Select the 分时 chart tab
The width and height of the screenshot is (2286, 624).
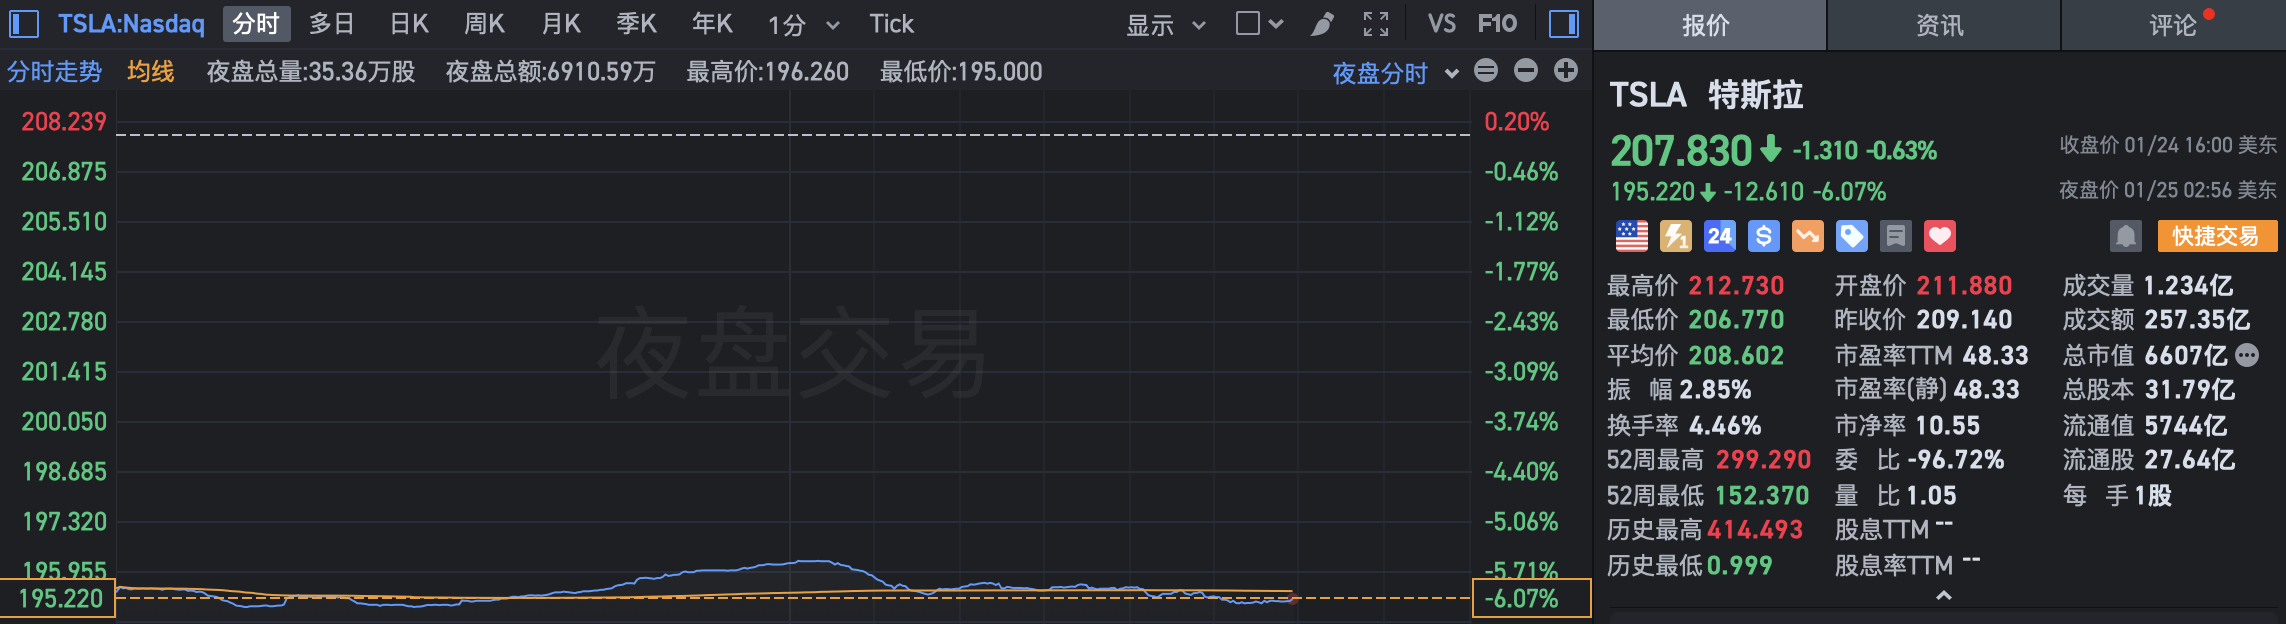coord(256,24)
